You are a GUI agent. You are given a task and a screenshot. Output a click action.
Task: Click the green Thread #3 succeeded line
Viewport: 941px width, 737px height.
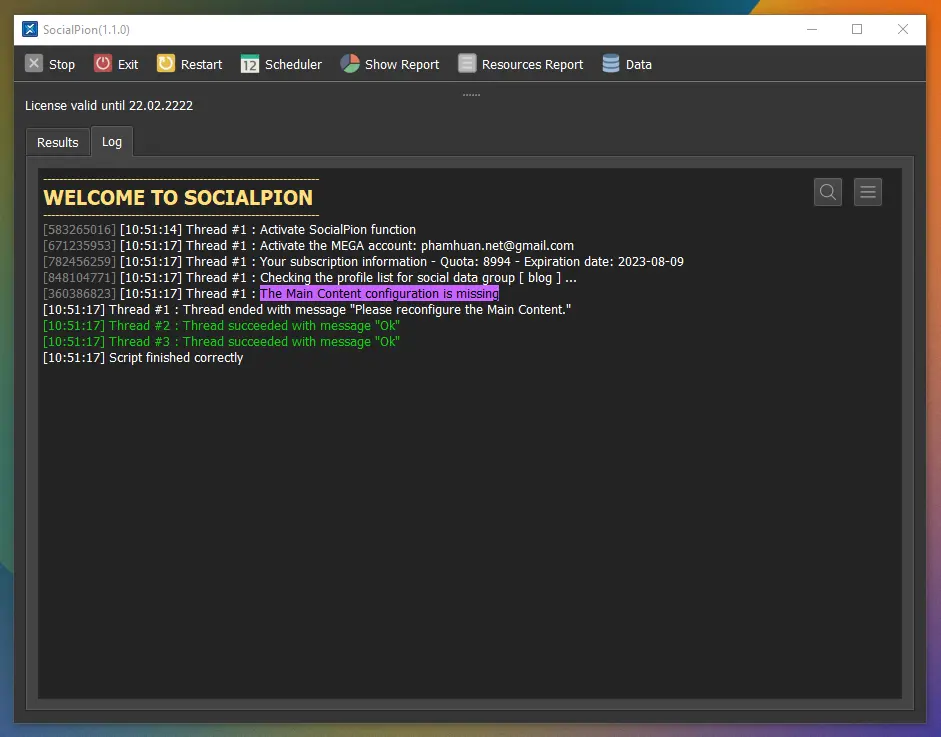click(221, 341)
